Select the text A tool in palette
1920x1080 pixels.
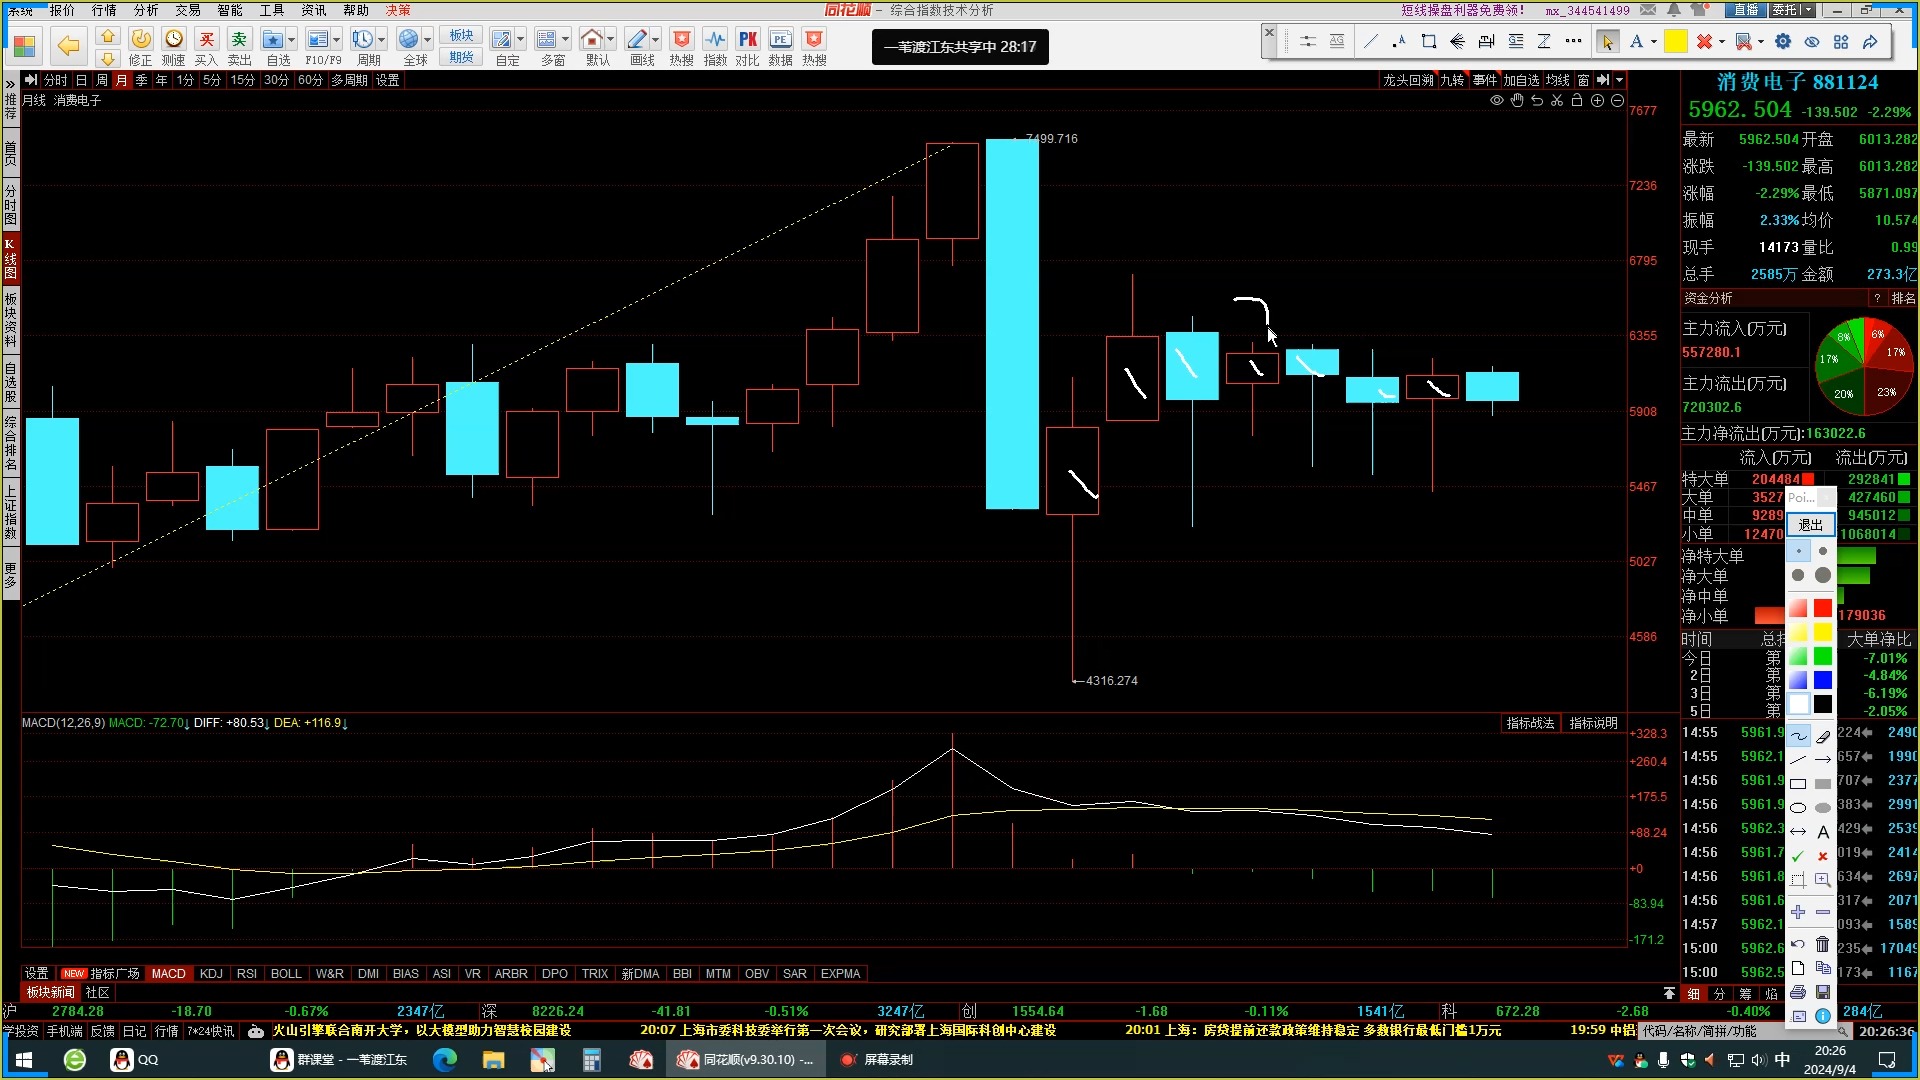(x=1823, y=832)
